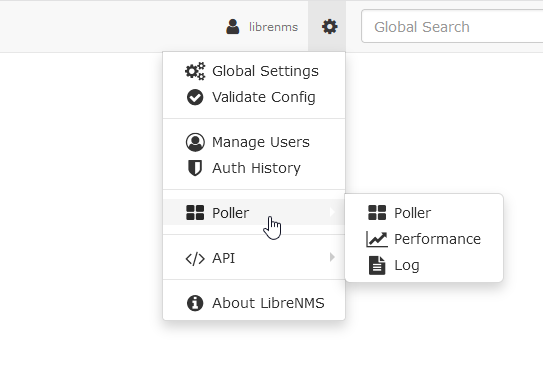This screenshot has height=383, width=543.
Task: Select Poller text label in the submenu
Action: (412, 213)
